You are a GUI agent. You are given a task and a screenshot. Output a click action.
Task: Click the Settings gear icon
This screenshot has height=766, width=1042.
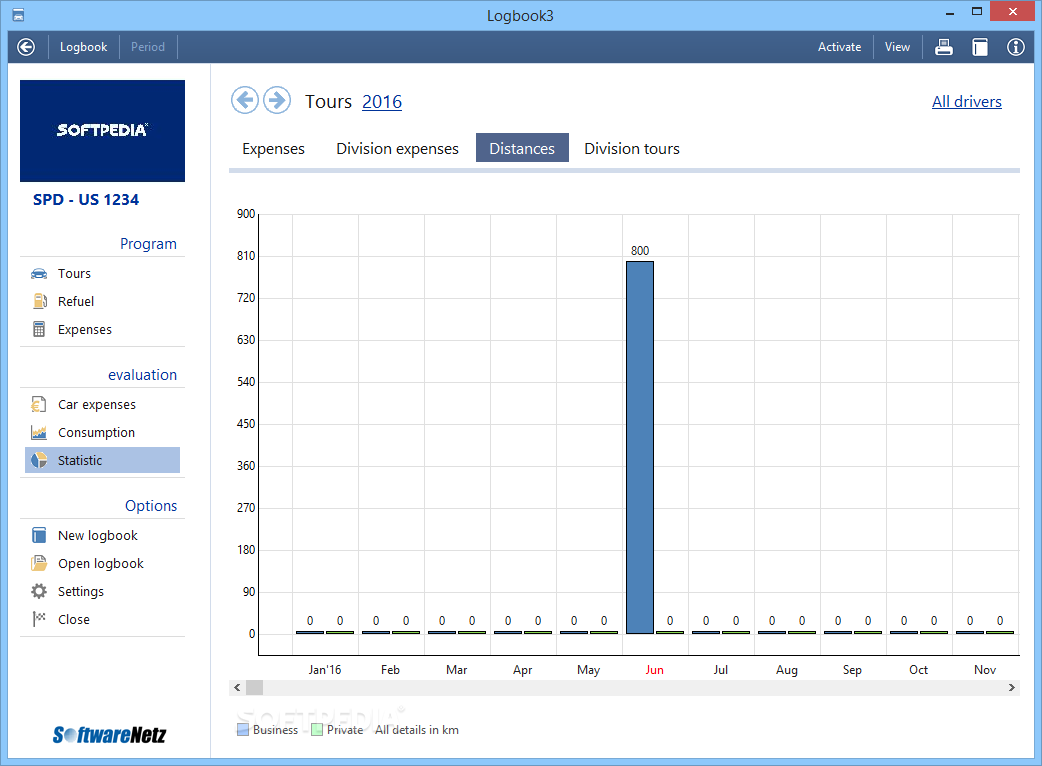pyautogui.click(x=39, y=591)
